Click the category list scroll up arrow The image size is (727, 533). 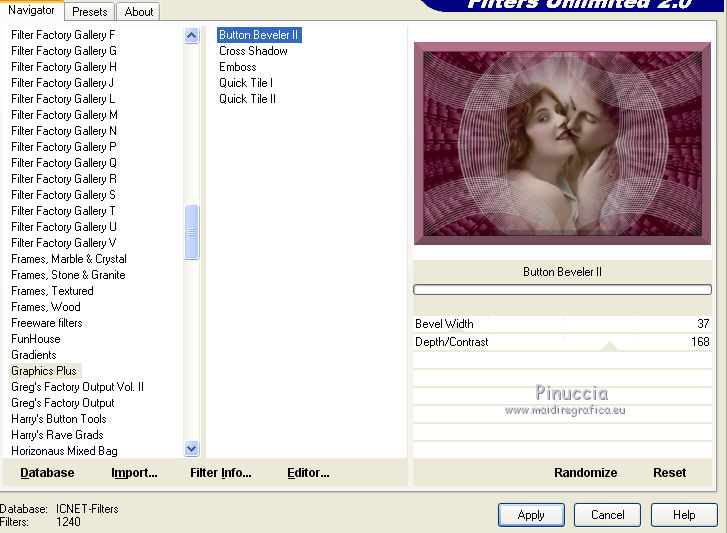pyautogui.click(x=191, y=36)
